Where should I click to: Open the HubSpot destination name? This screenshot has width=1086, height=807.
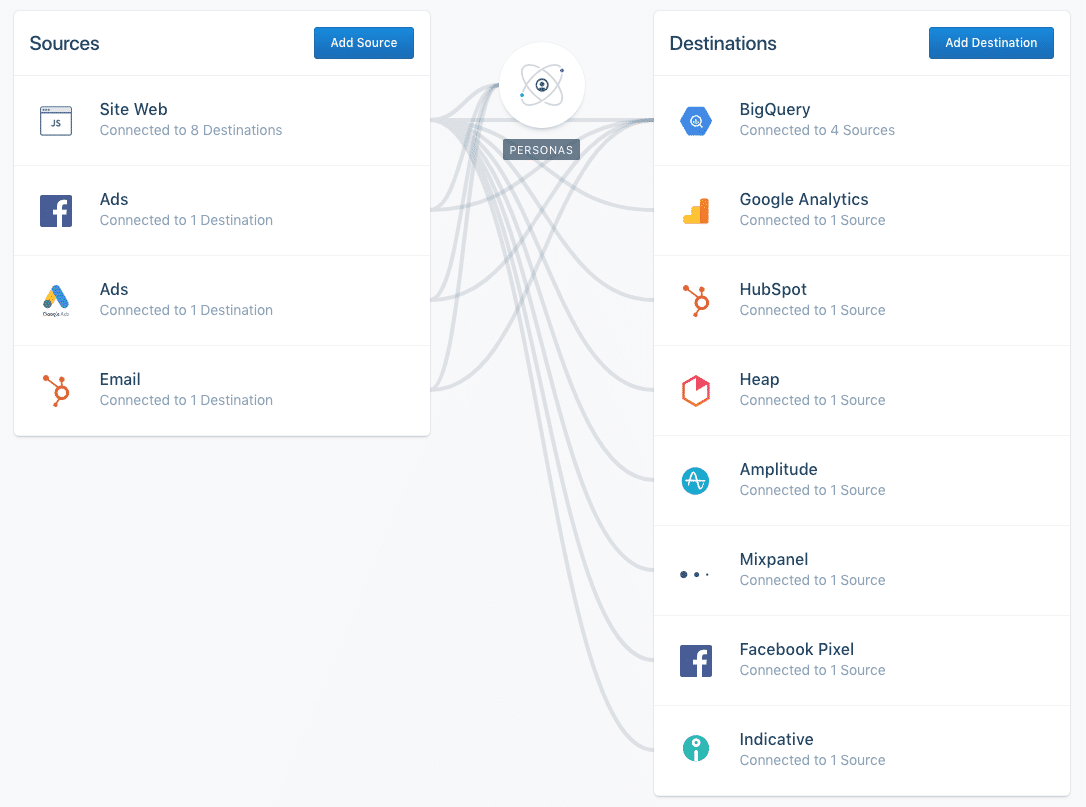[x=773, y=290]
